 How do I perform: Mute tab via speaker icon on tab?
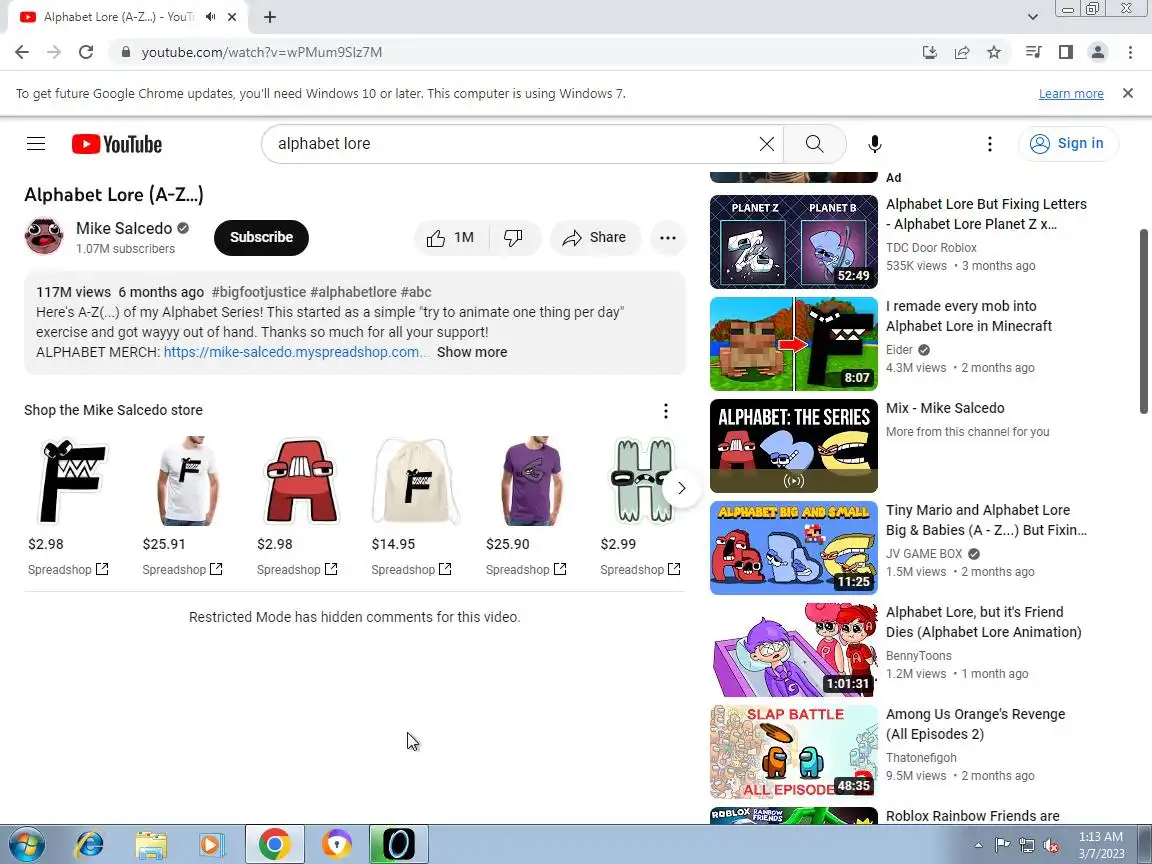coord(211,17)
